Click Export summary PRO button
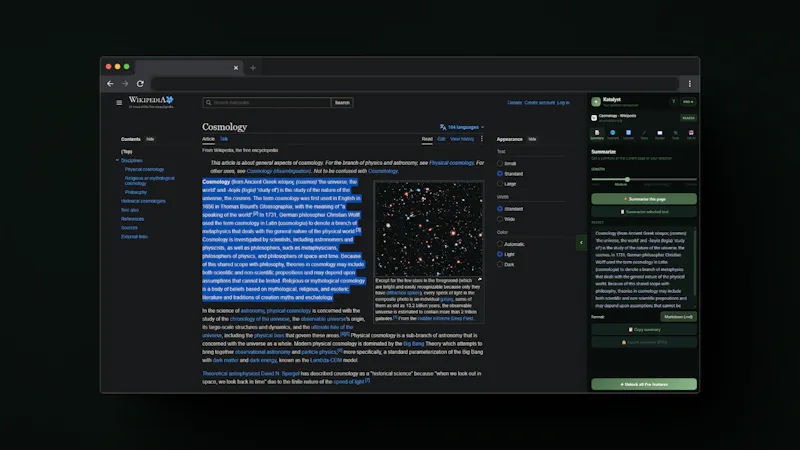Screen dimensions: 800x450 [644, 342]
